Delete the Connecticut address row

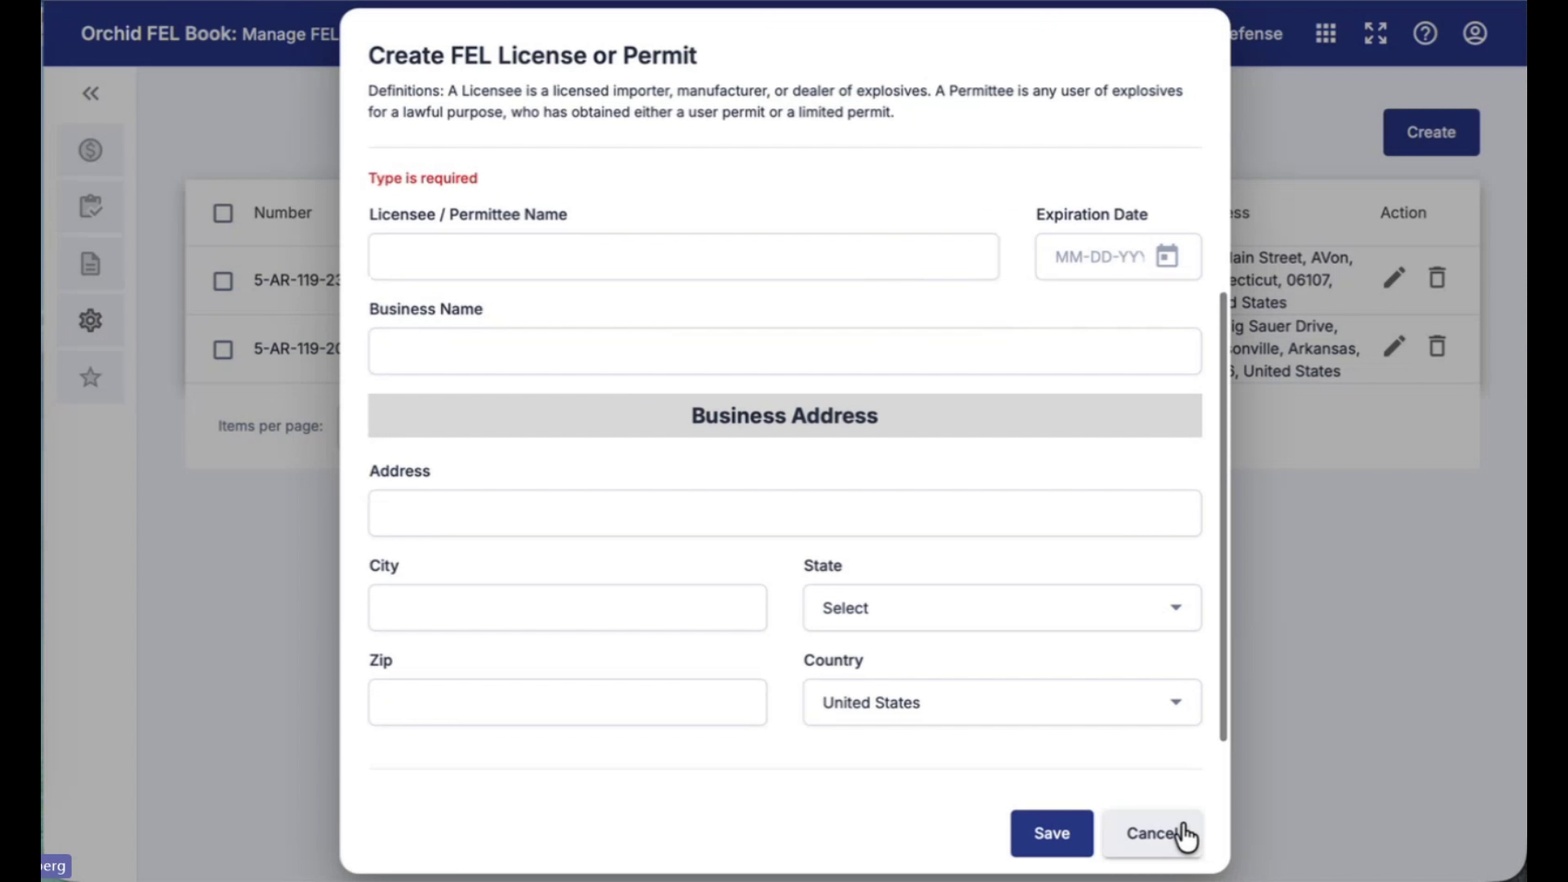pyautogui.click(x=1437, y=277)
